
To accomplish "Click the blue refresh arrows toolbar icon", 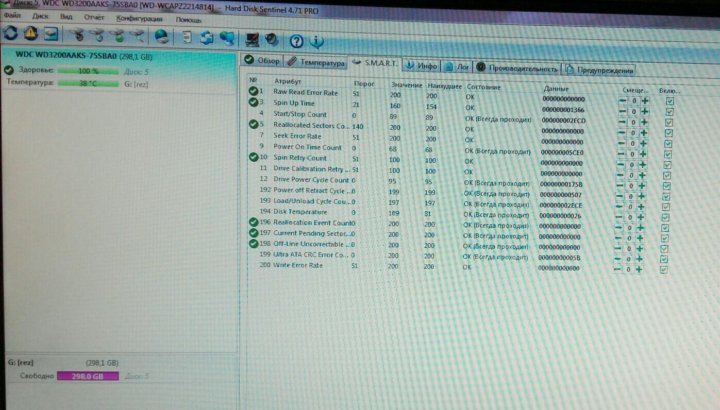I will click(11, 33).
